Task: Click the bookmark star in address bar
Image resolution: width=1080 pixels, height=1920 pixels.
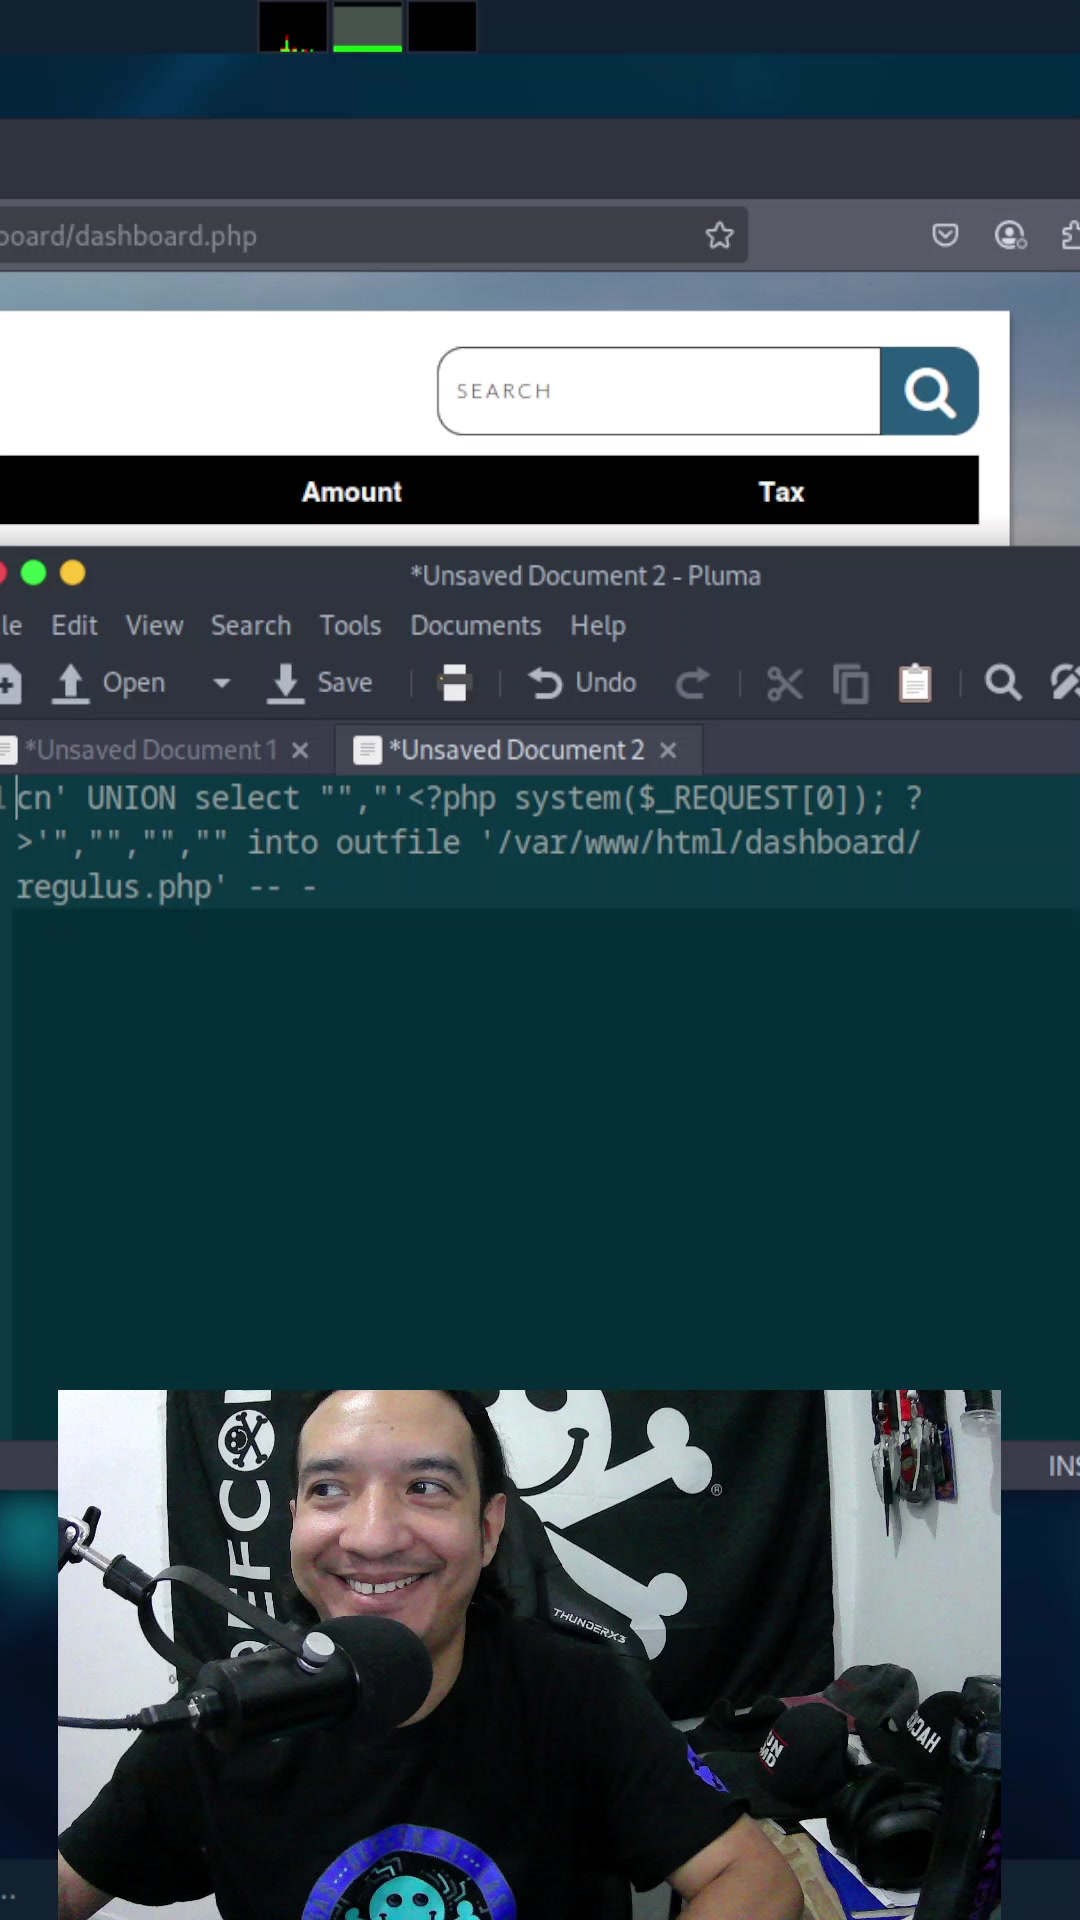Action: pyautogui.click(x=719, y=236)
